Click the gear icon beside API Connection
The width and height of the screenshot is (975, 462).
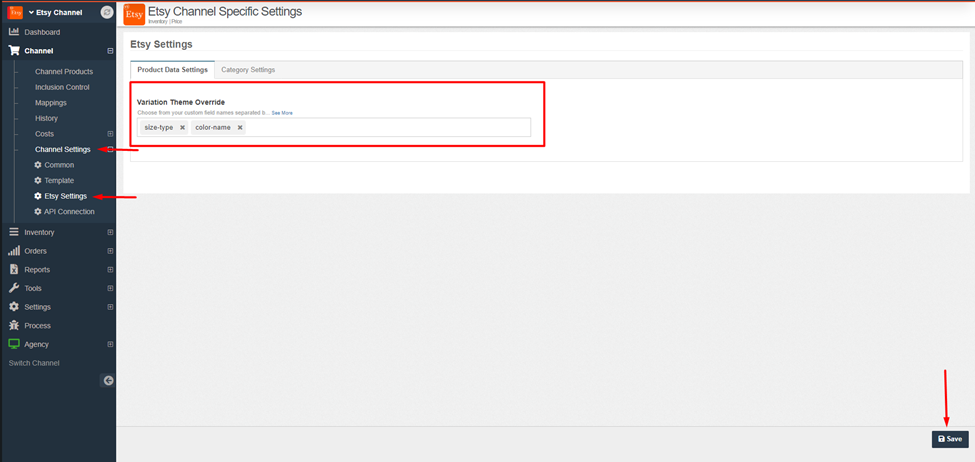click(x=38, y=211)
